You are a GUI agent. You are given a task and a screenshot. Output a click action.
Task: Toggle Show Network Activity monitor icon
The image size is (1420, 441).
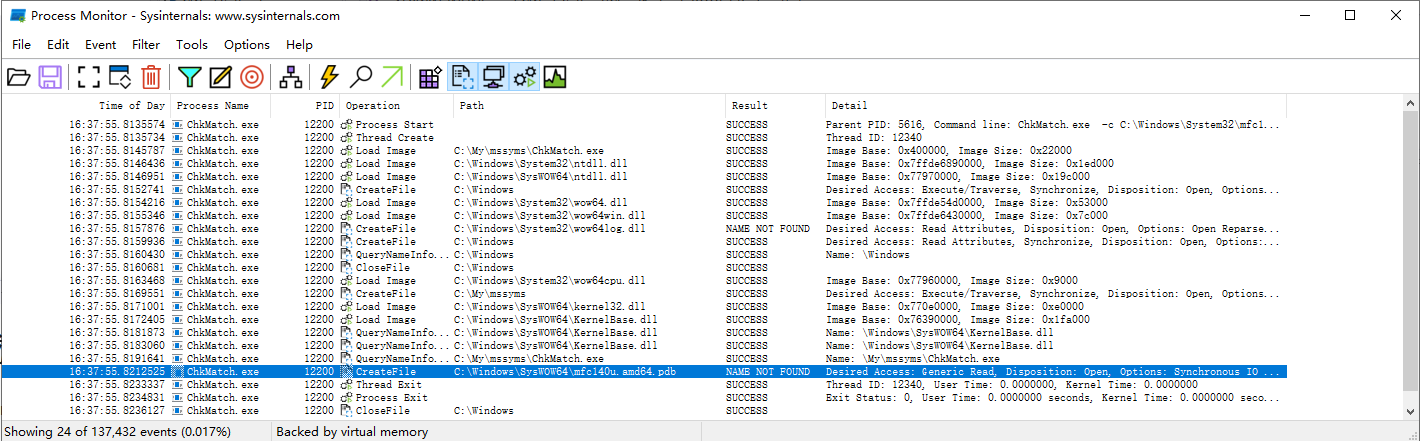tap(493, 77)
